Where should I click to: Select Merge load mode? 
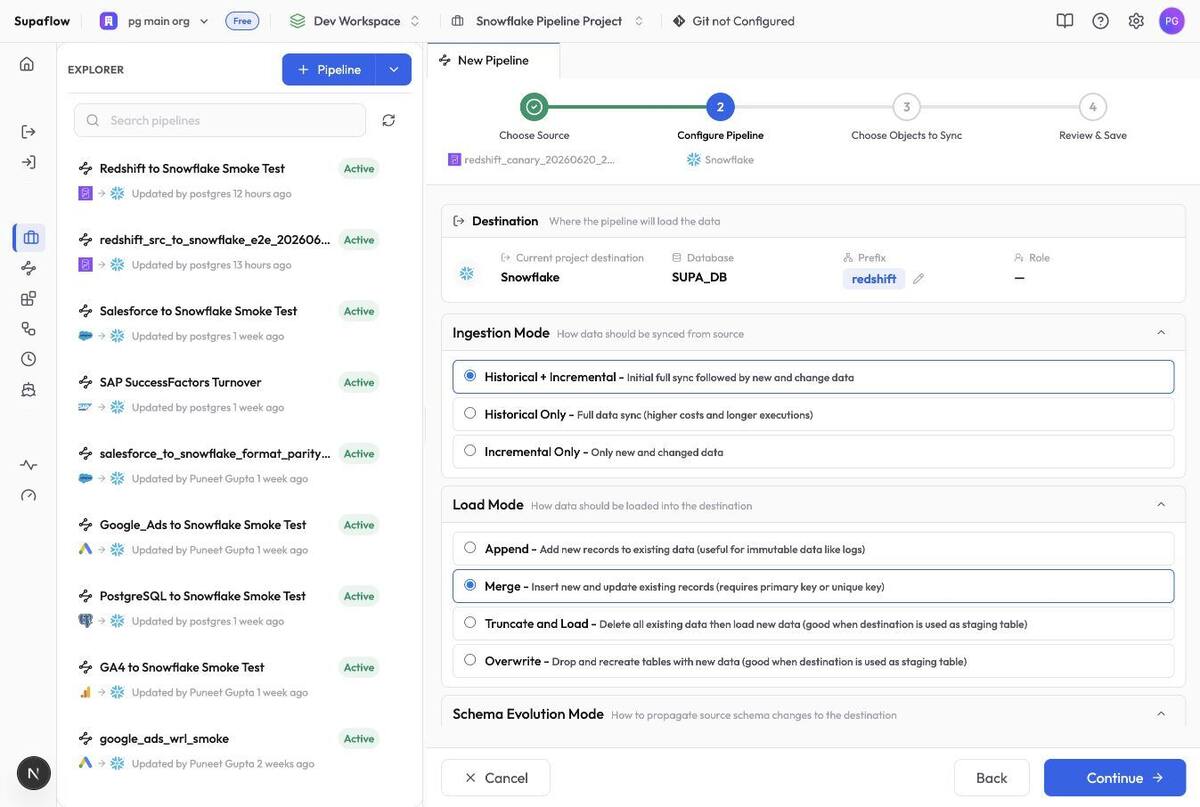pyautogui.click(x=813, y=586)
